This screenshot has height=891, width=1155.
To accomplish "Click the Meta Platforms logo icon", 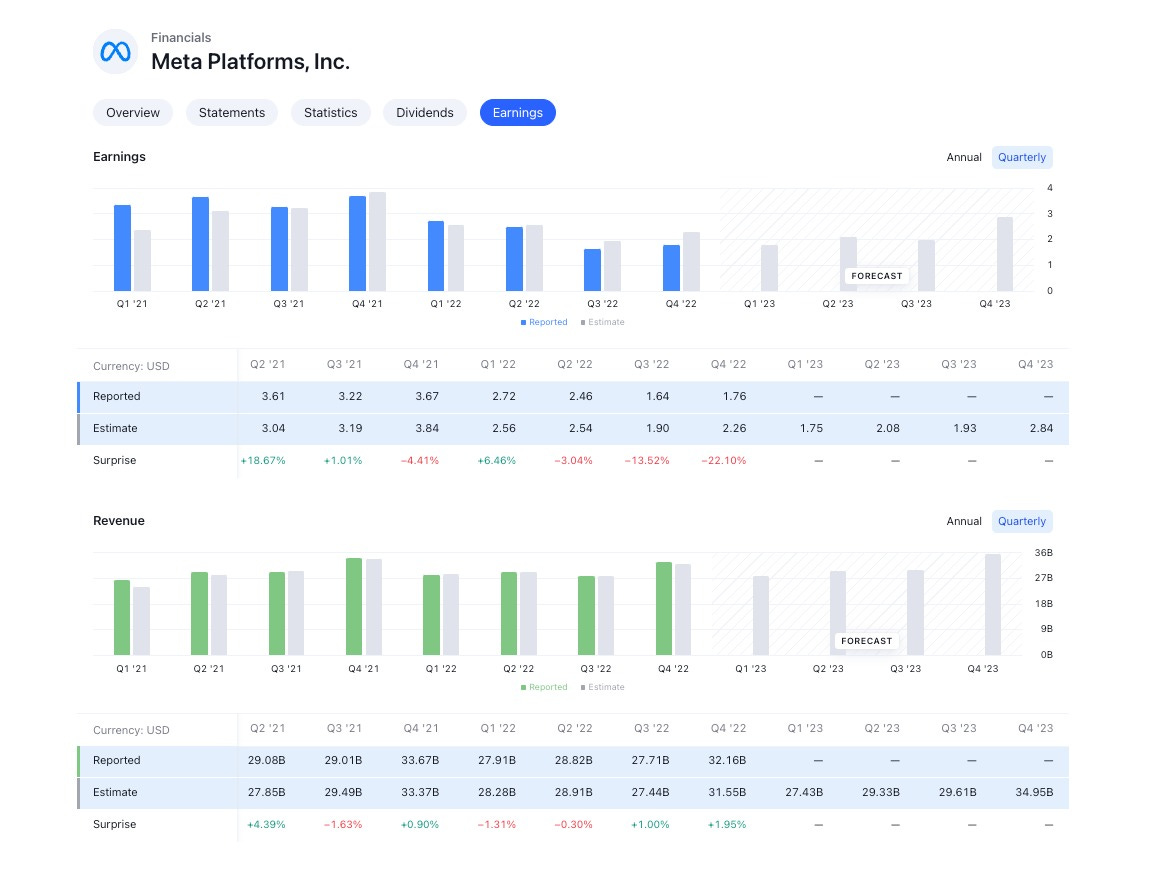I will 116,52.
